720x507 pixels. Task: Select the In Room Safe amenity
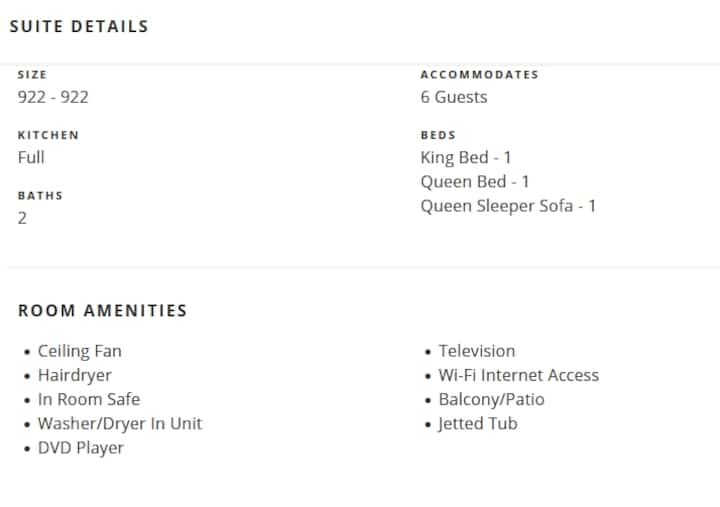tap(89, 399)
